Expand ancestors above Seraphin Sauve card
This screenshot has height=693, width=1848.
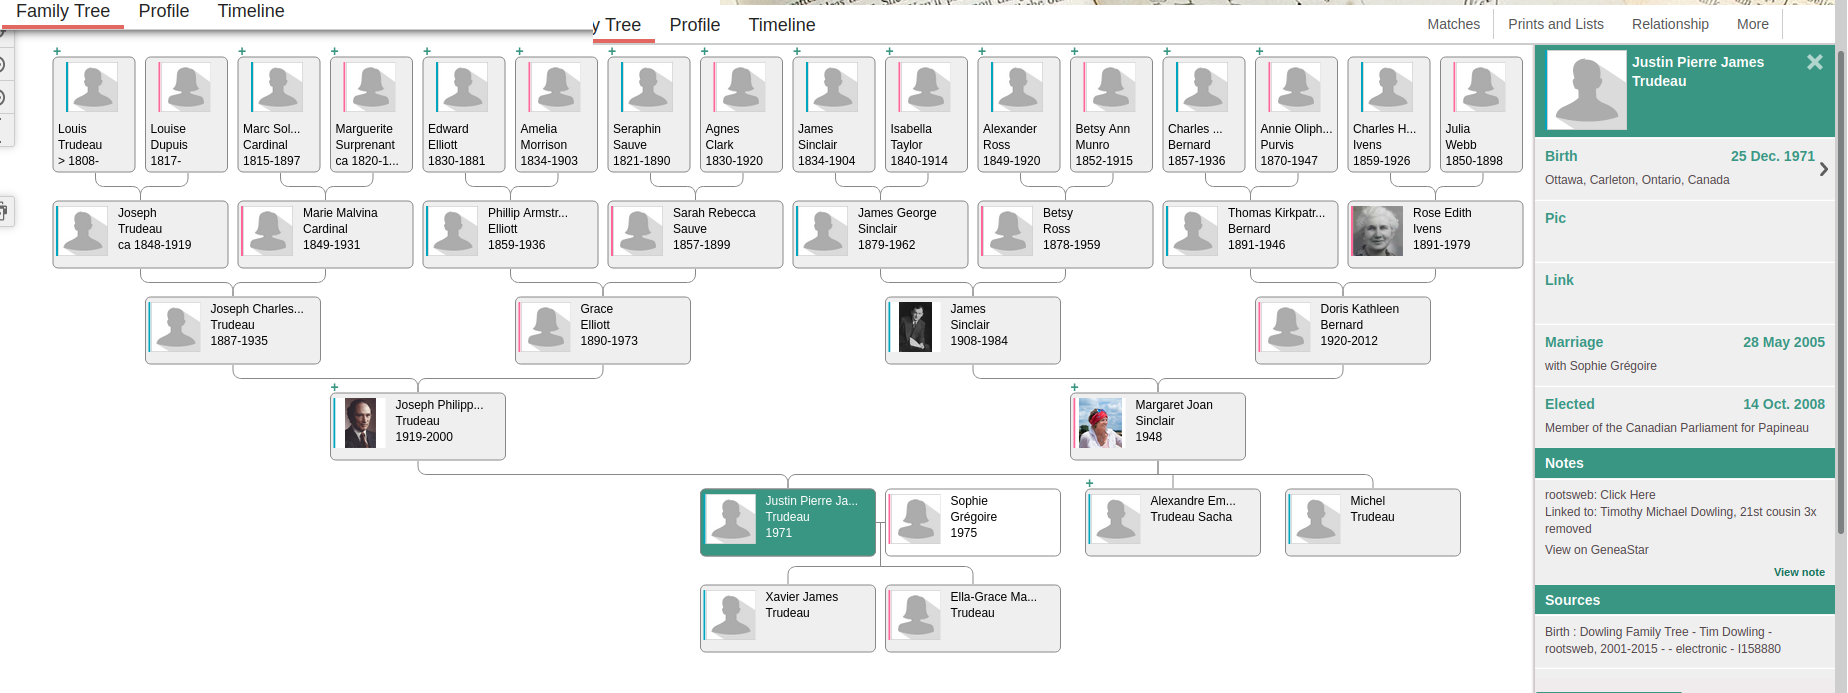[x=612, y=51]
